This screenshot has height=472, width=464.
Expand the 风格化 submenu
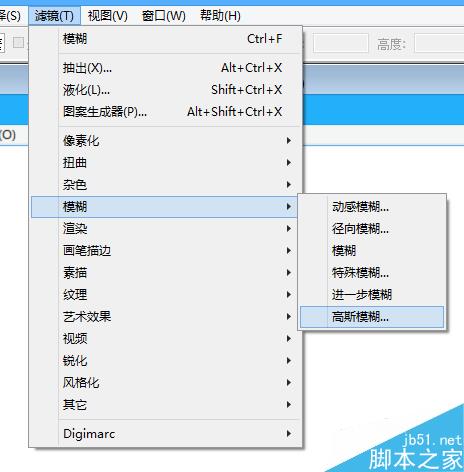click(166, 383)
